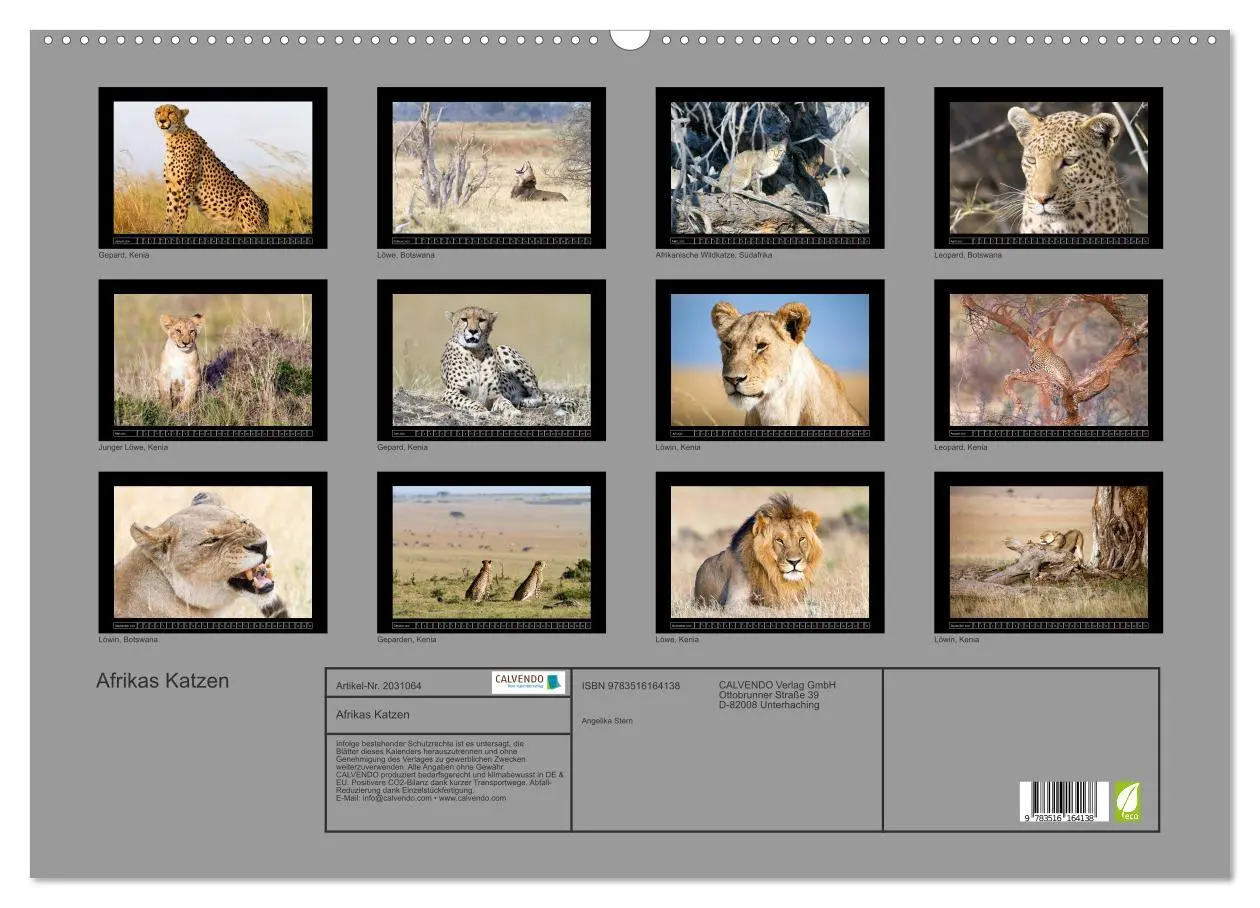Click the caption 'Löwe, Botswana'
Screen dimensions: 1260x908
[x=406, y=255]
